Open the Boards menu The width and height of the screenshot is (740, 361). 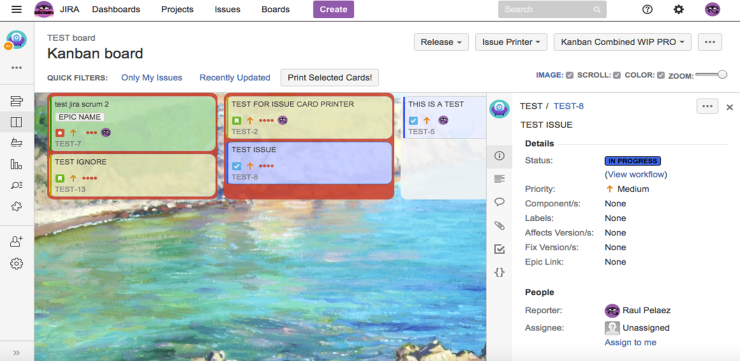276,9
